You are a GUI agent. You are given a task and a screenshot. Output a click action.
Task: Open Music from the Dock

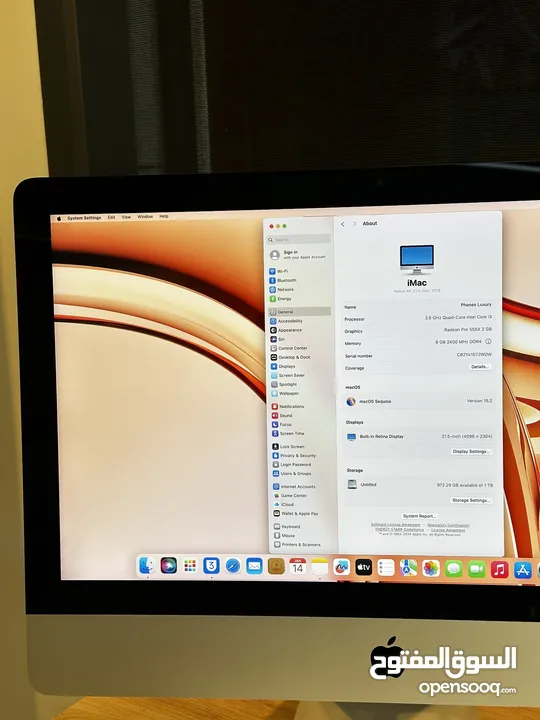[500, 570]
